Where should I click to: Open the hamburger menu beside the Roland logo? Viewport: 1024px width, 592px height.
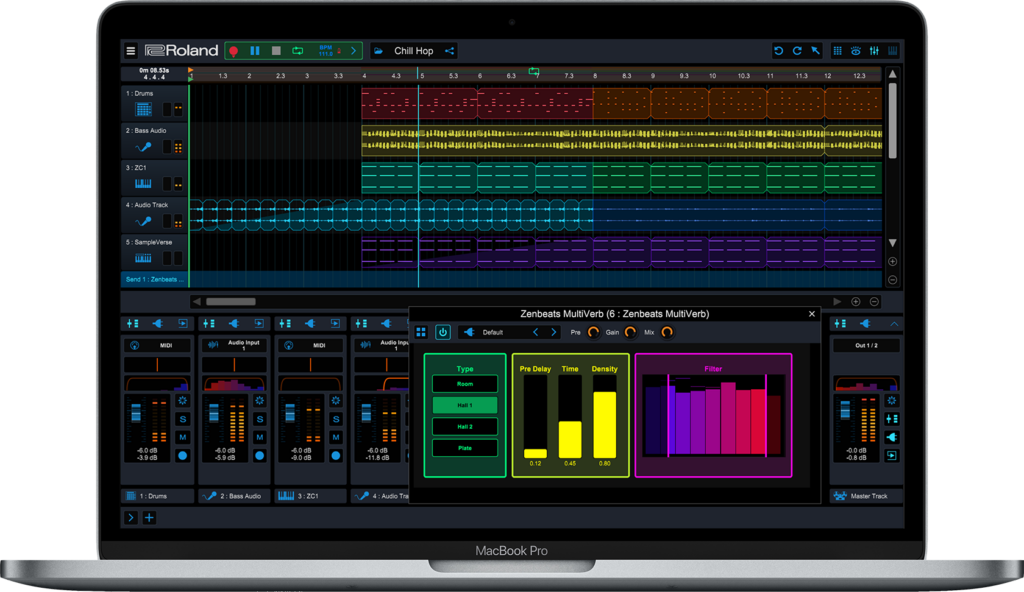pyautogui.click(x=130, y=51)
